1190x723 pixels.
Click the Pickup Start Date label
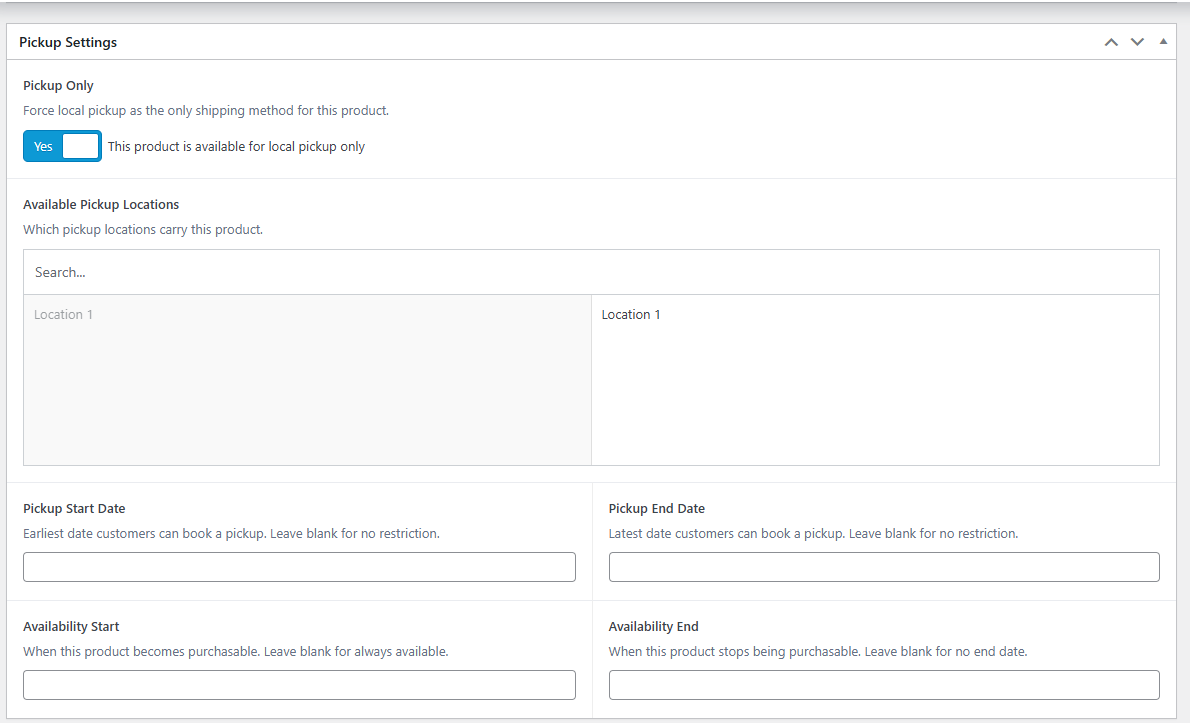[74, 509]
